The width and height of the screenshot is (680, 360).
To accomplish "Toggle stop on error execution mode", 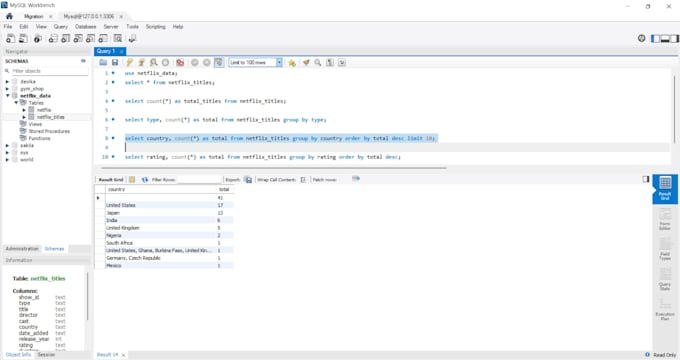I will click(x=180, y=62).
